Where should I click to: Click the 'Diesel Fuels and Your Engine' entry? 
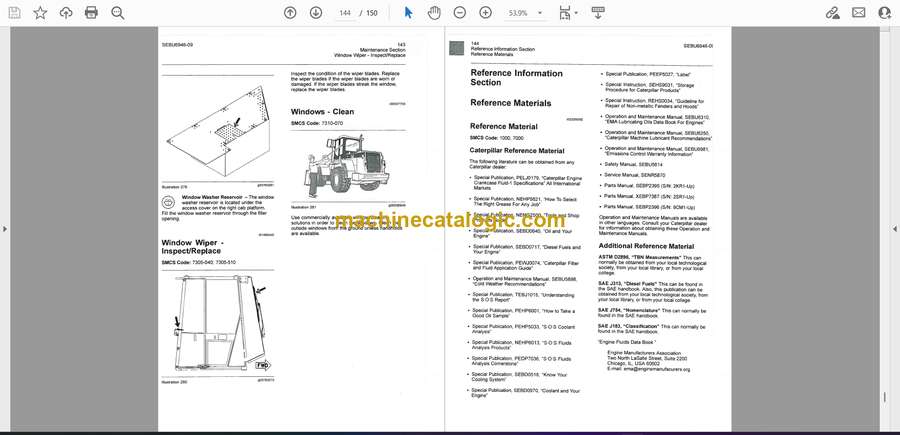click(x=524, y=249)
